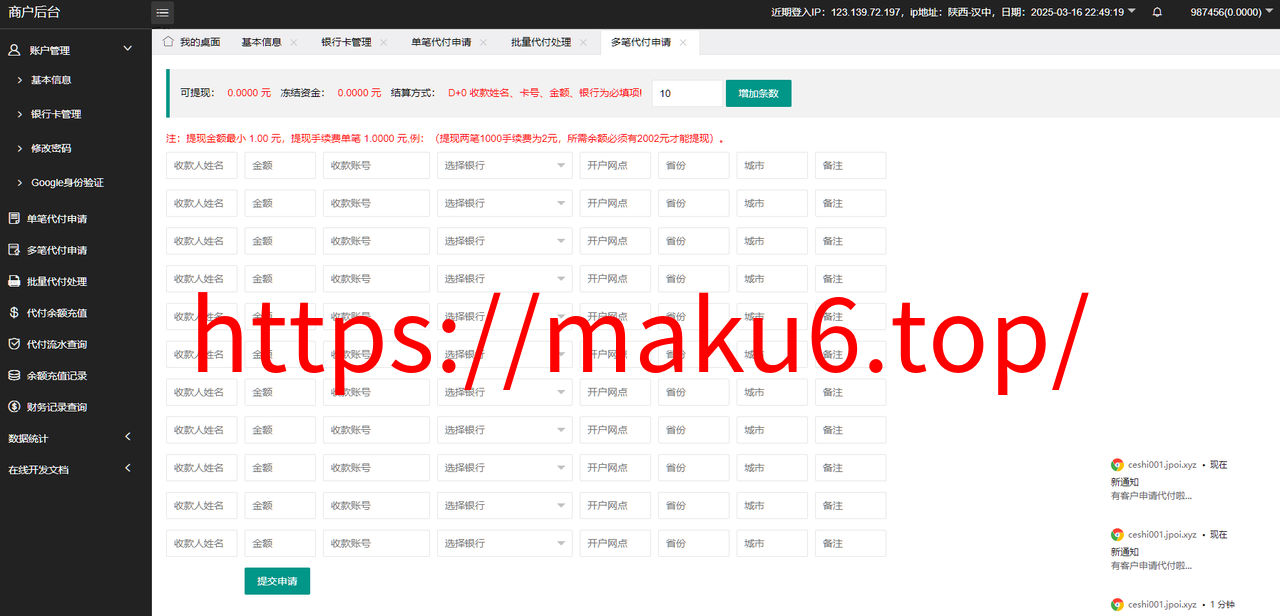Click the row count field showing 10
This screenshot has width=1280, height=616.
pyautogui.click(x=687, y=93)
